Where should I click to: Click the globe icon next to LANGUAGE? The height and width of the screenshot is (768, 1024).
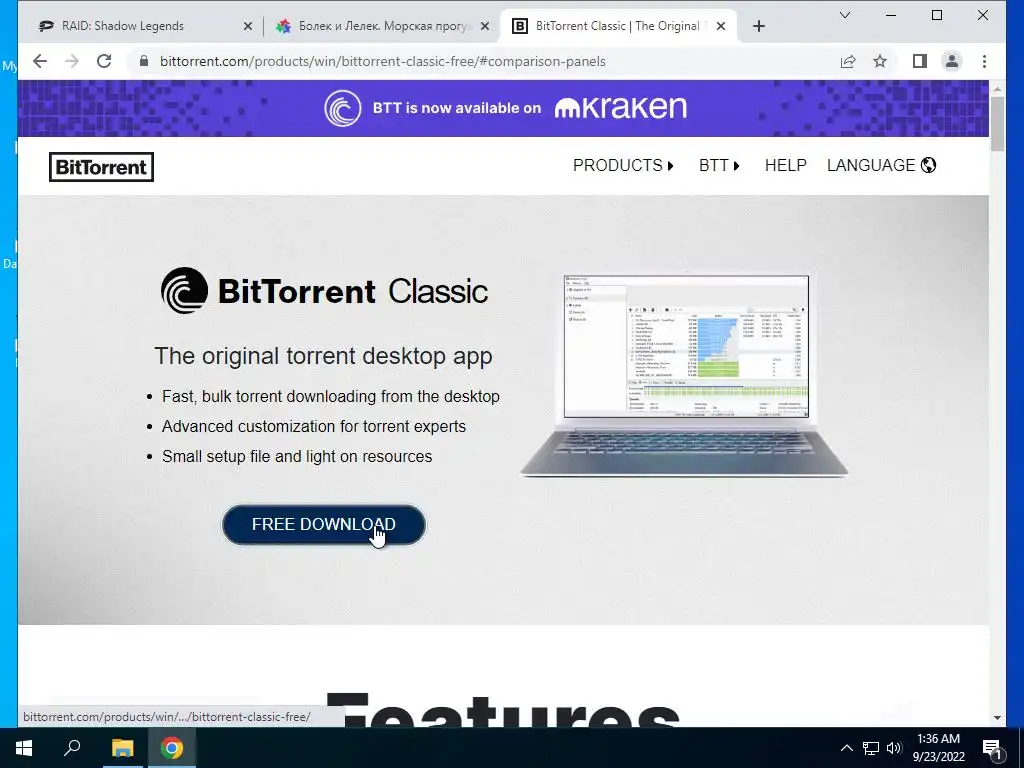tap(928, 165)
